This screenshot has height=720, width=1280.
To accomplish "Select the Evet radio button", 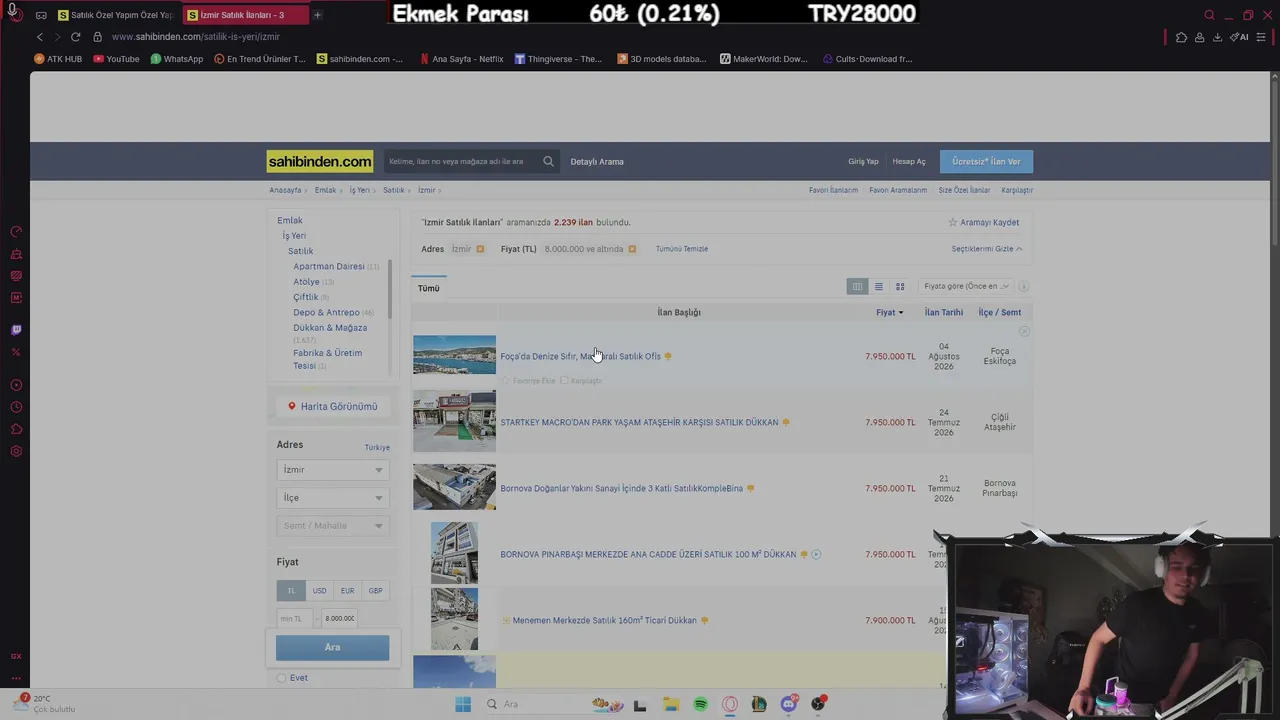I will coord(282,678).
